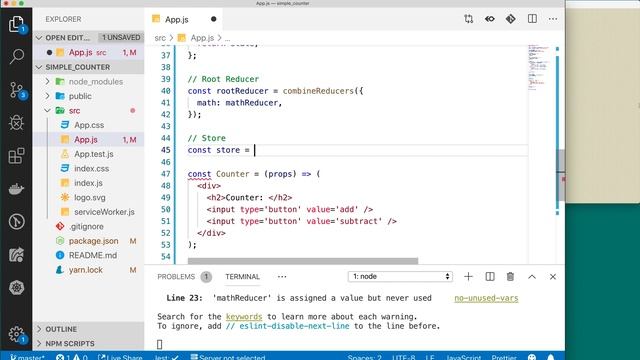This screenshot has width=640, height=360.
Task: Open the terminal selector dropdown '1: node'
Action: pos(400,276)
